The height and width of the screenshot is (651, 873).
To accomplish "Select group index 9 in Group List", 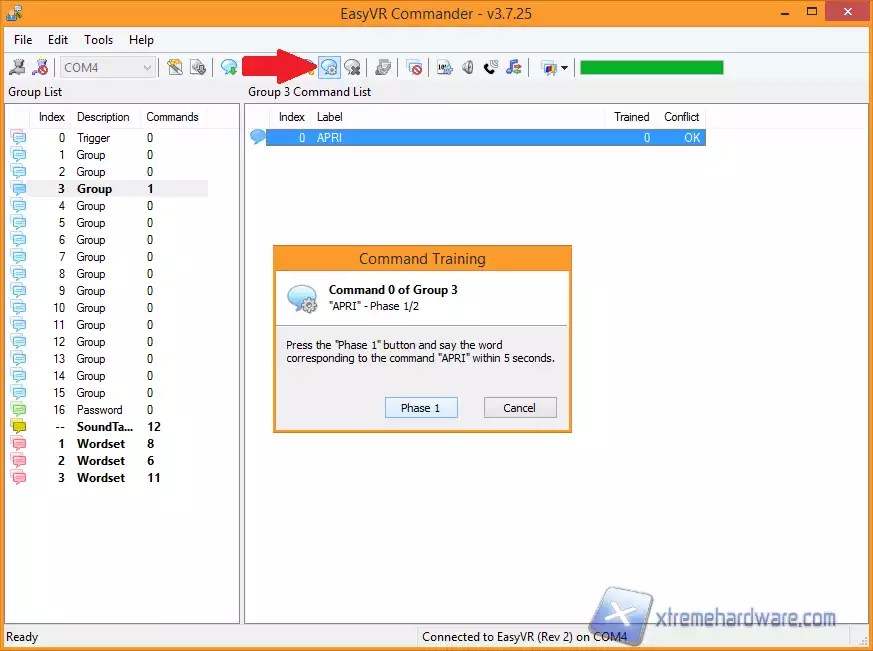I will tap(109, 291).
